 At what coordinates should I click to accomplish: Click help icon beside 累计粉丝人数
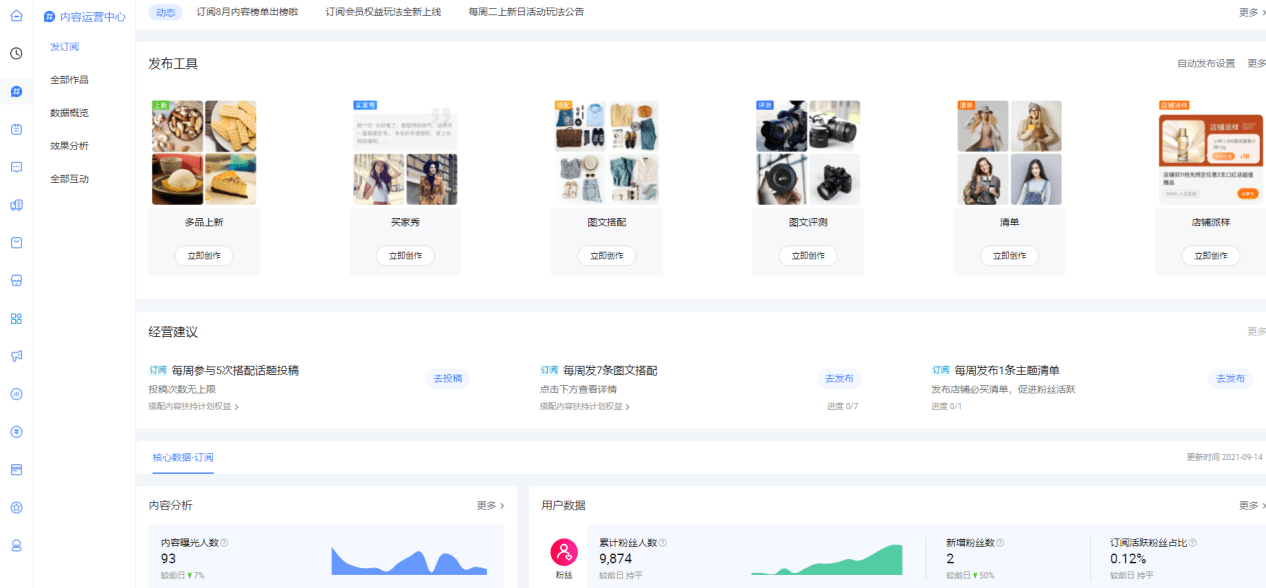pos(663,543)
